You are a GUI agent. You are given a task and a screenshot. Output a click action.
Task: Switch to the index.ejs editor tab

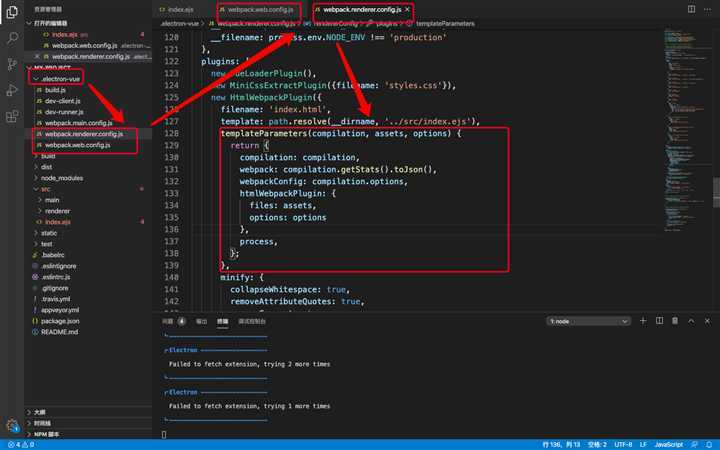(x=177, y=9)
